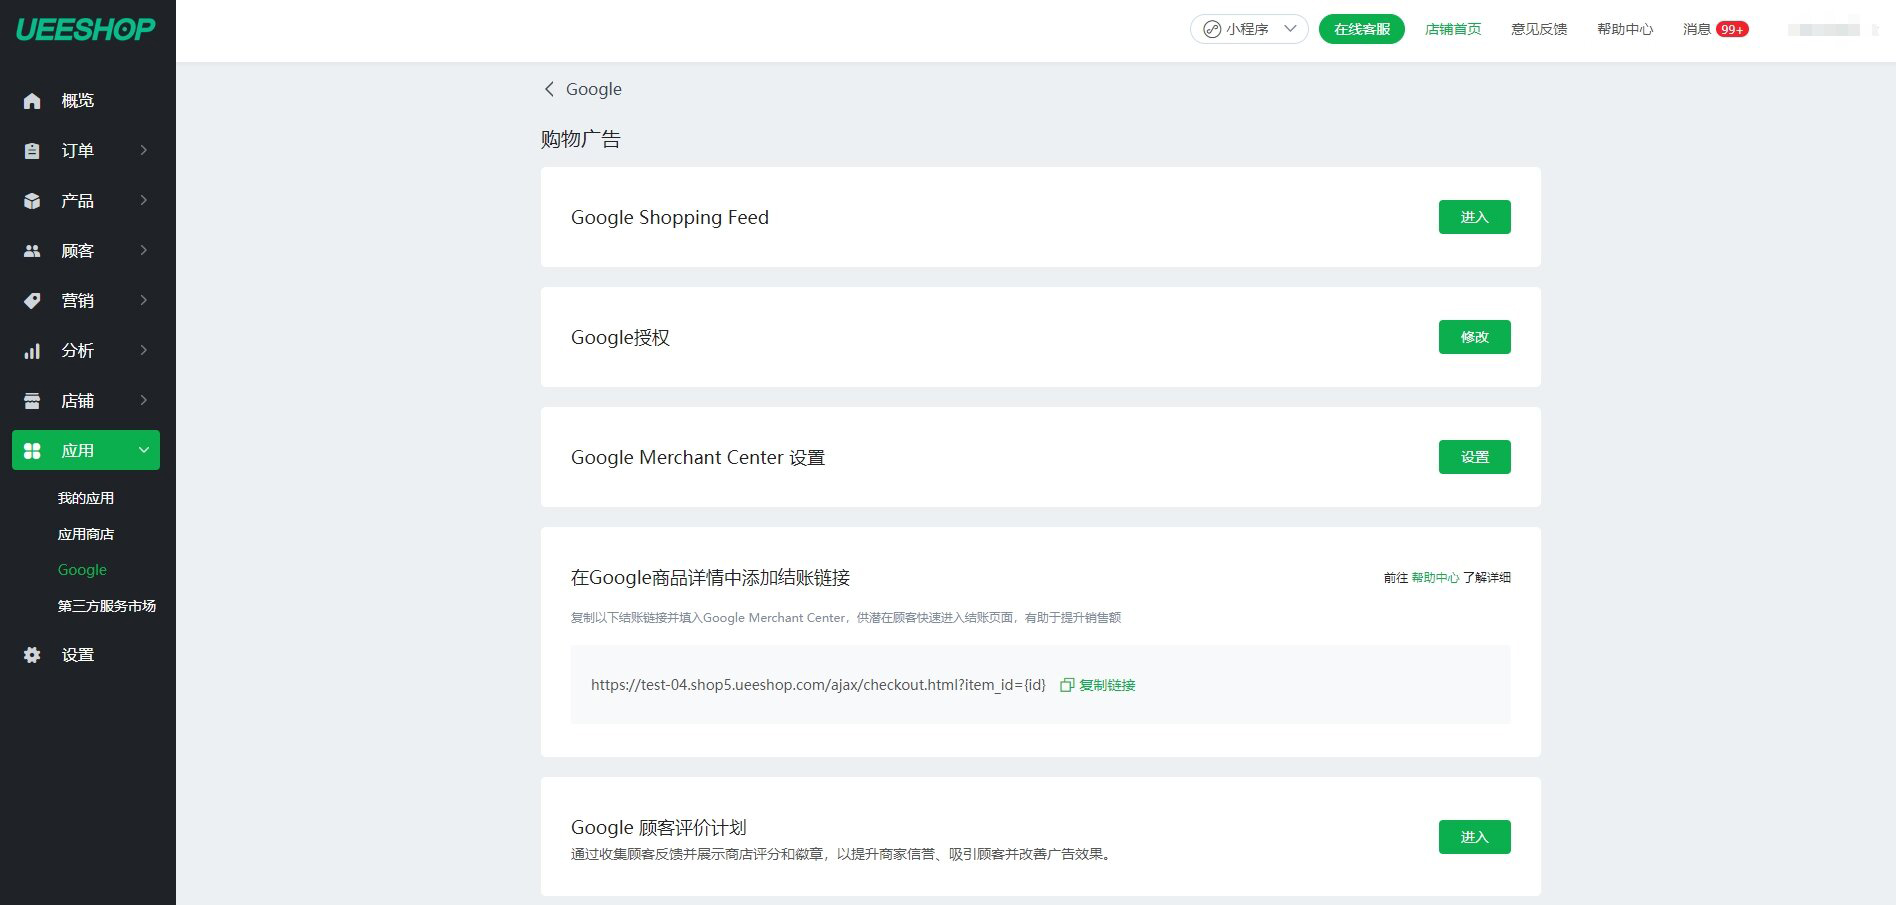Viewport: 1896px width, 905px height.
Task: Click the Google Merchant Center 设置 title
Action: 698,457
